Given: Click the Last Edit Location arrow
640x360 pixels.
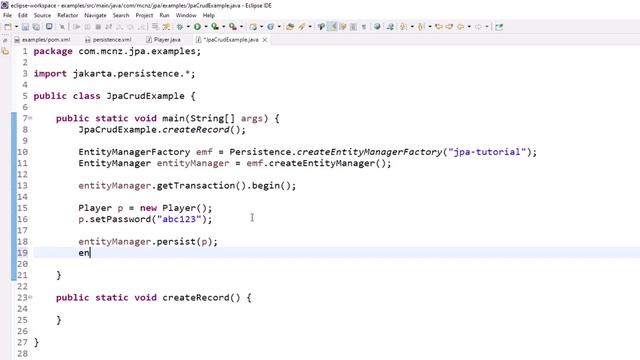Looking at the screenshot, I should coord(439,27).
